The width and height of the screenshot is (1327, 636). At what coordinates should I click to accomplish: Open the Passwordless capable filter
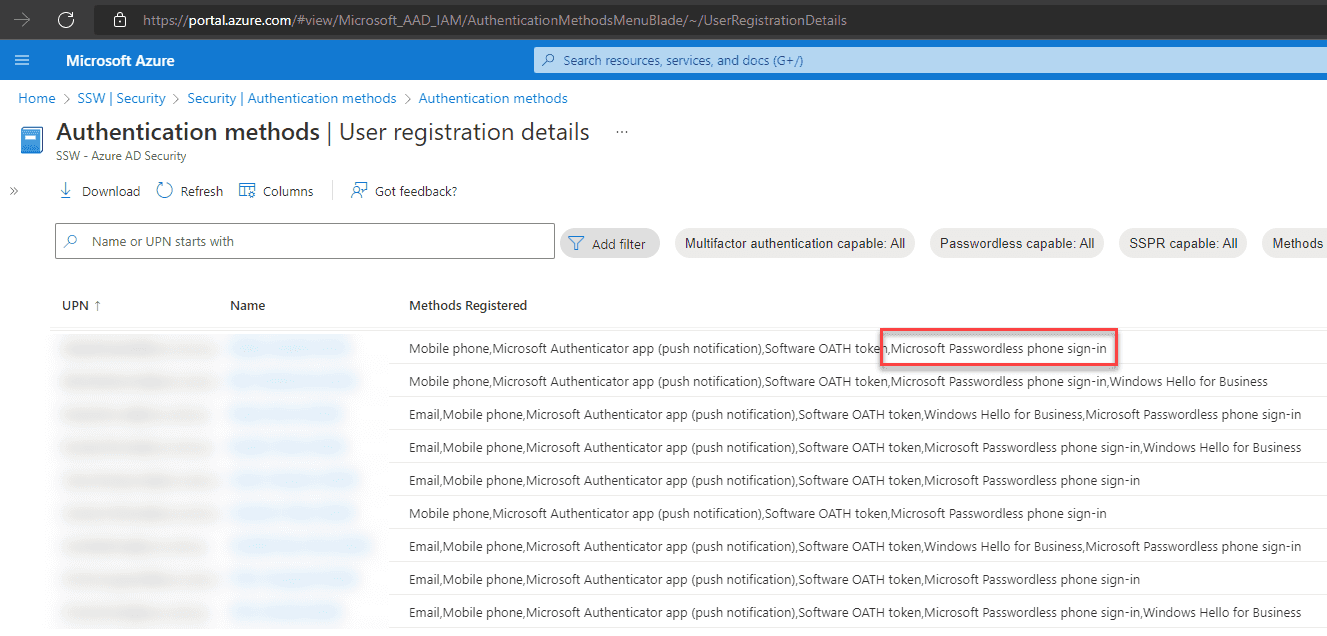click(x=1016, y=243)
